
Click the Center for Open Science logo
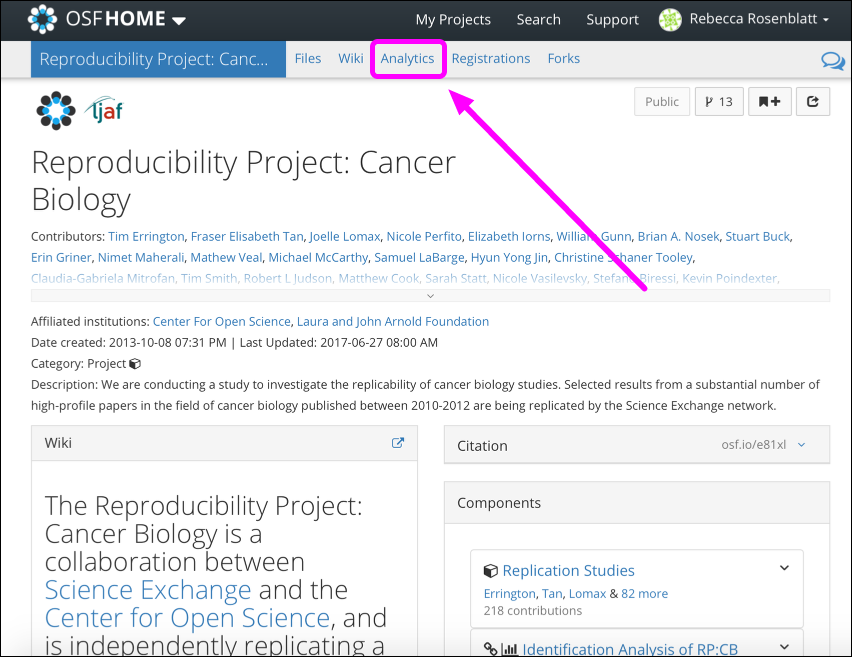click(x=55, y=111)
